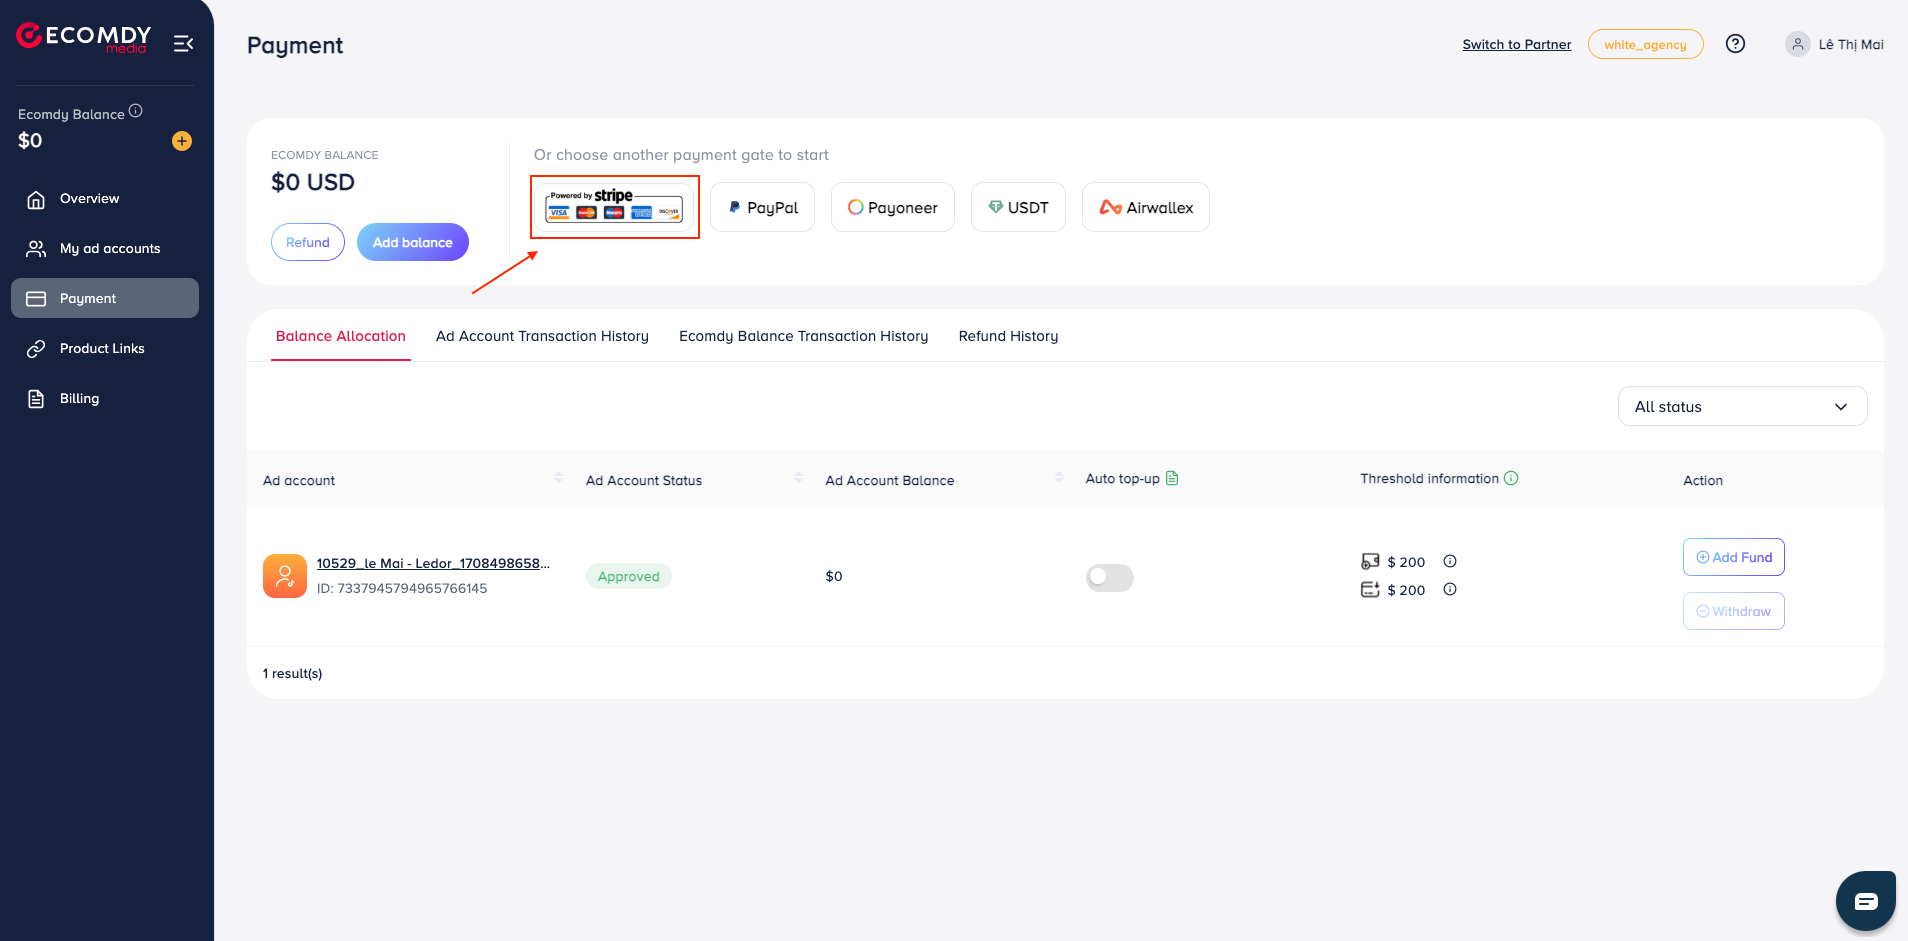The image size is (1908, 941).
Task: Click info icon beside second $ 200
Action: click(1450, 589)
